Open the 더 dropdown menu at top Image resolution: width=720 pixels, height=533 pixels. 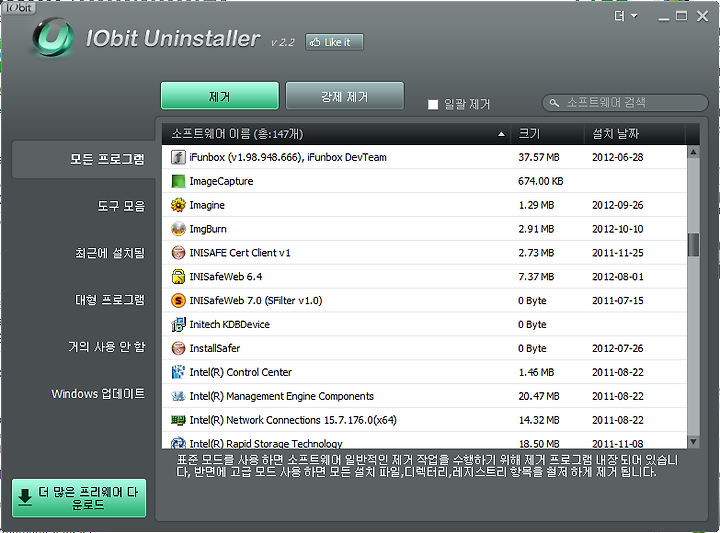point(625,16)
